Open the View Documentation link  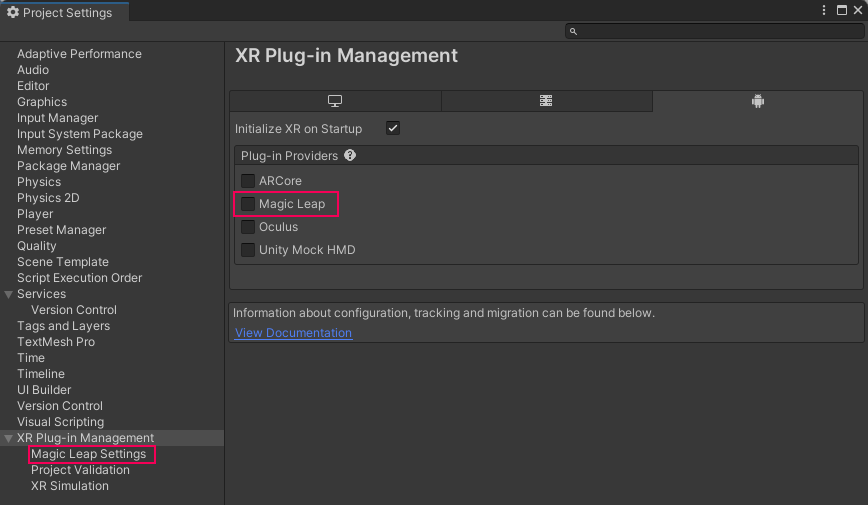click(293, 333)
